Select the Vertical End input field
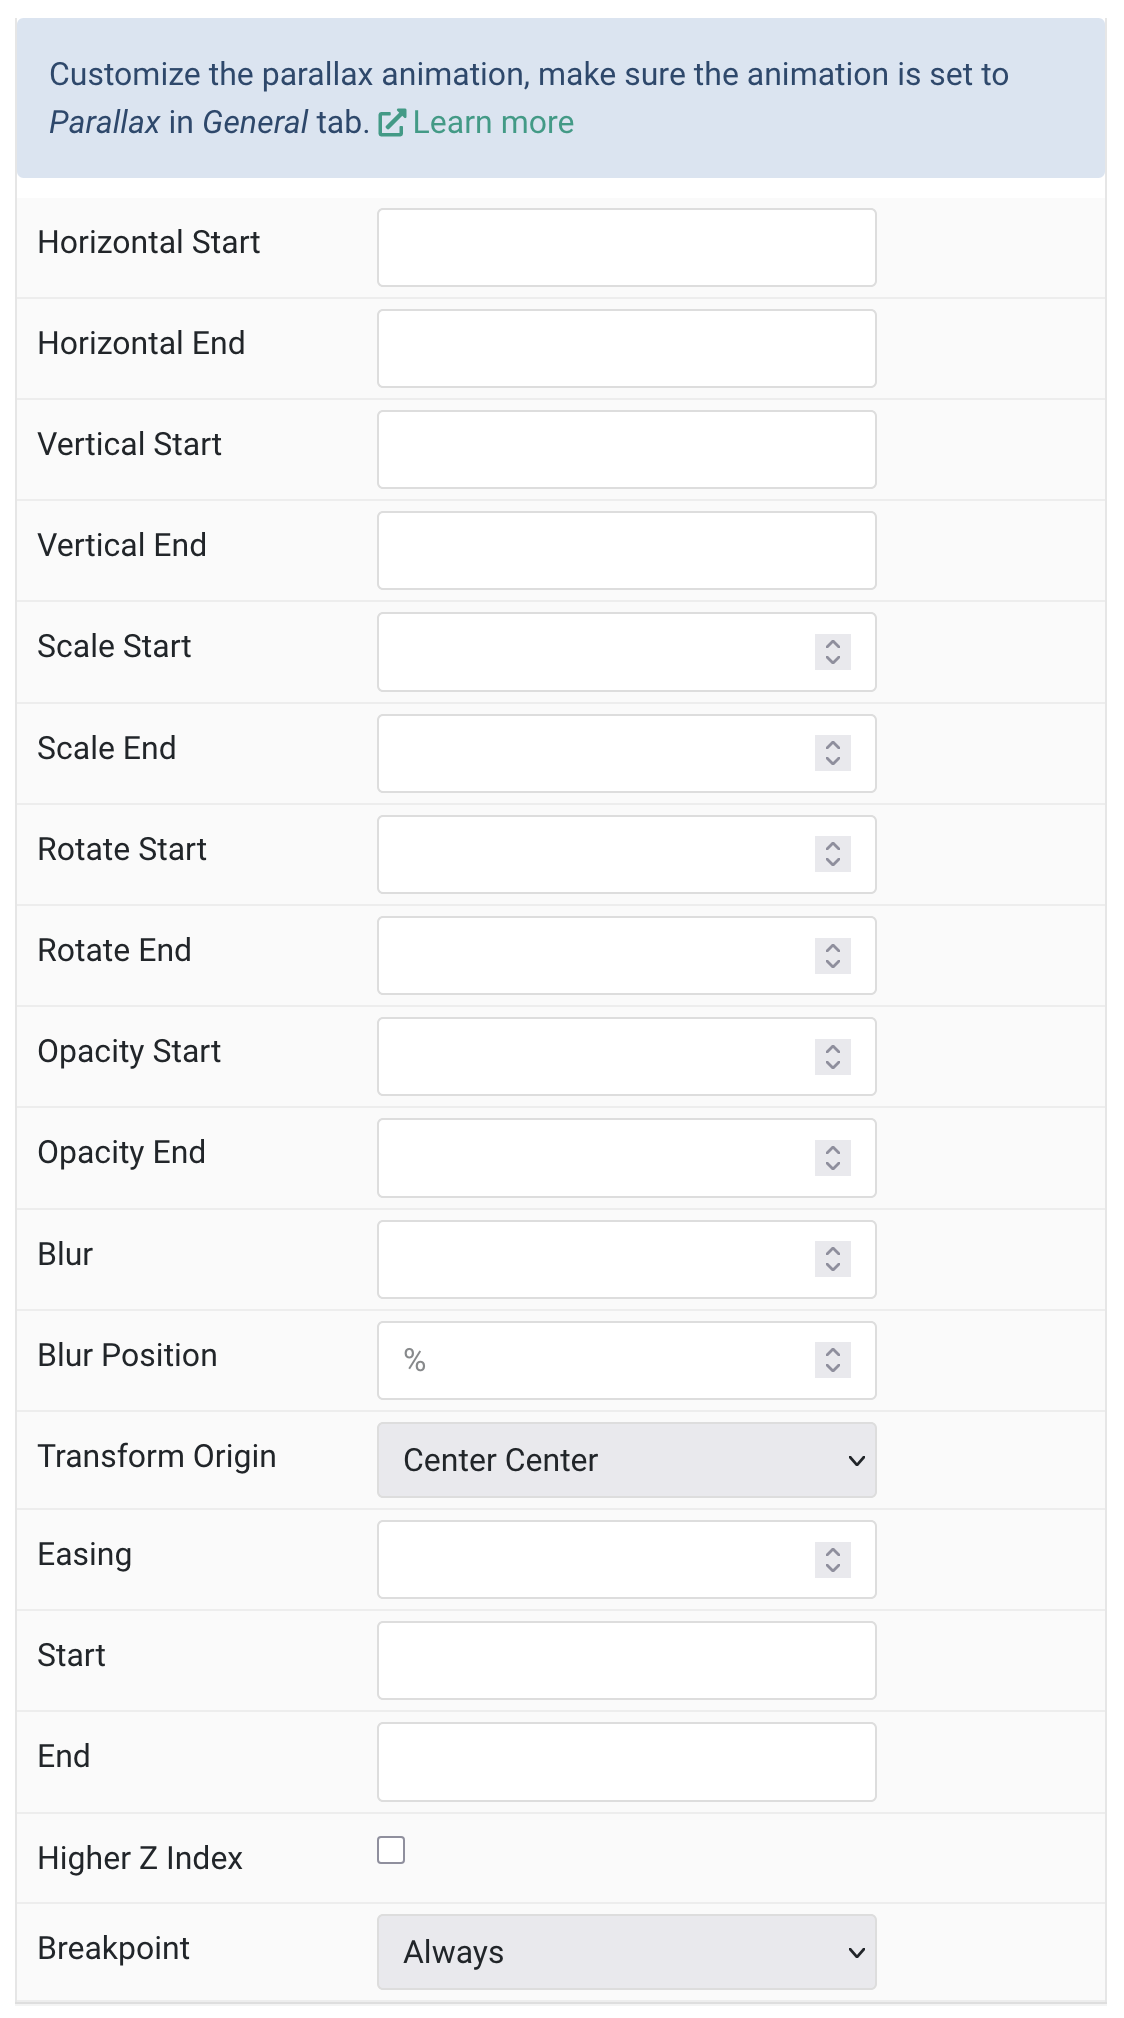Image resolution: width=1124 pixels, height=2018 pixels. point(627,551)
